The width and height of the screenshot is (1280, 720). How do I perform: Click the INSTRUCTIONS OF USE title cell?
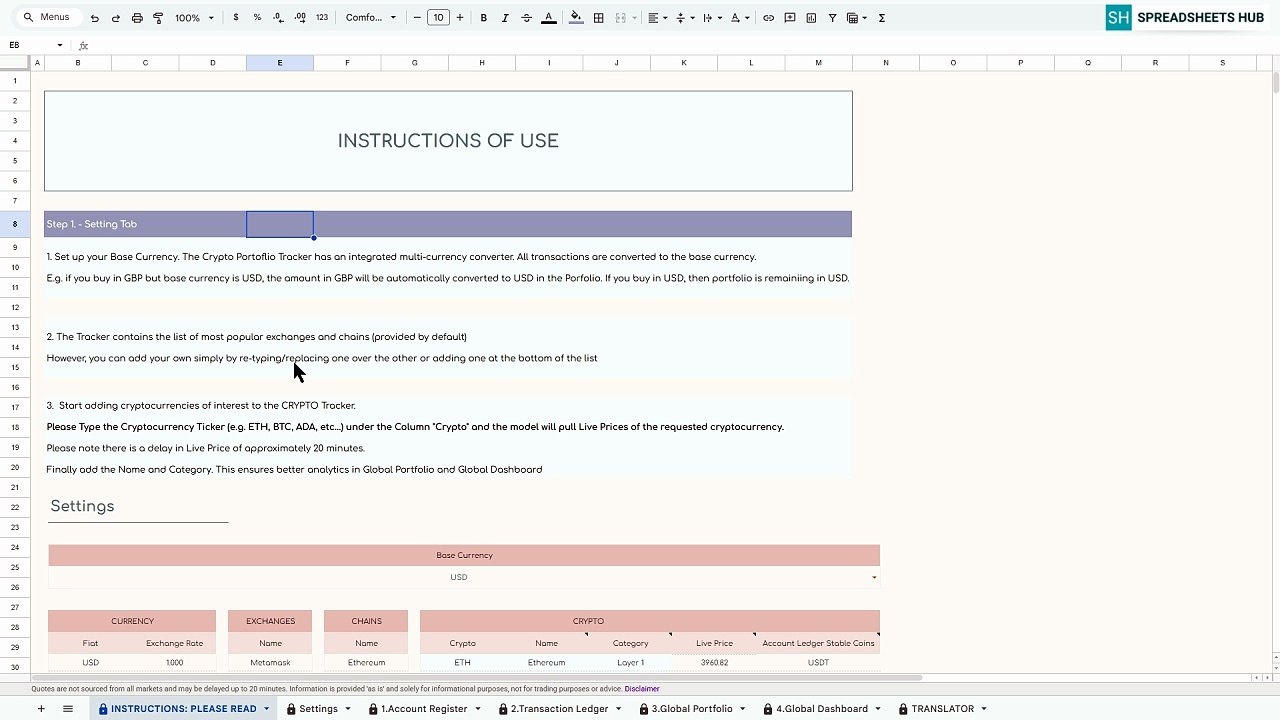point(448,141)
